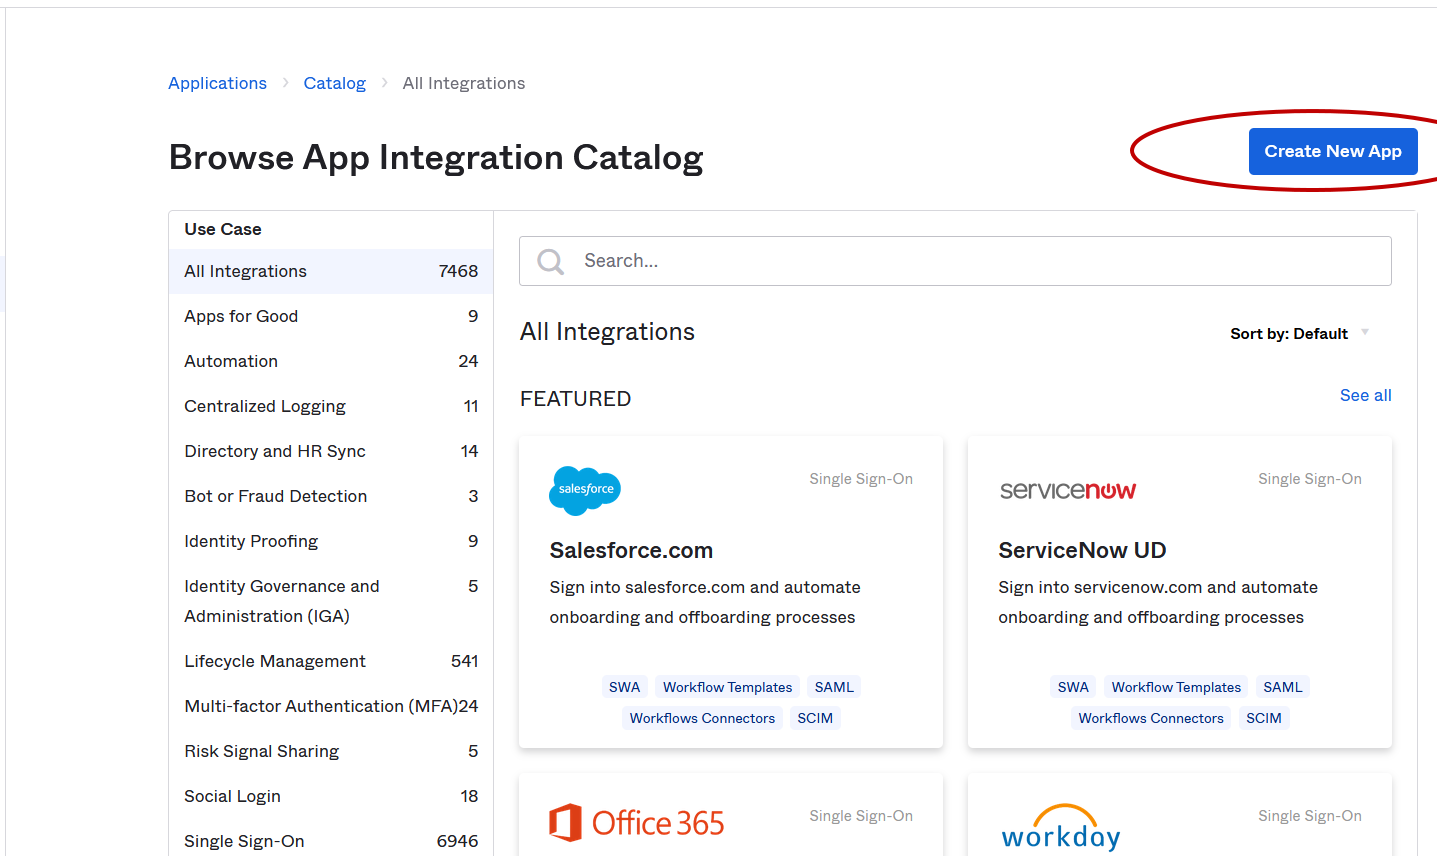
Task: Click the Office 365 logo
Action: [636, 823]
